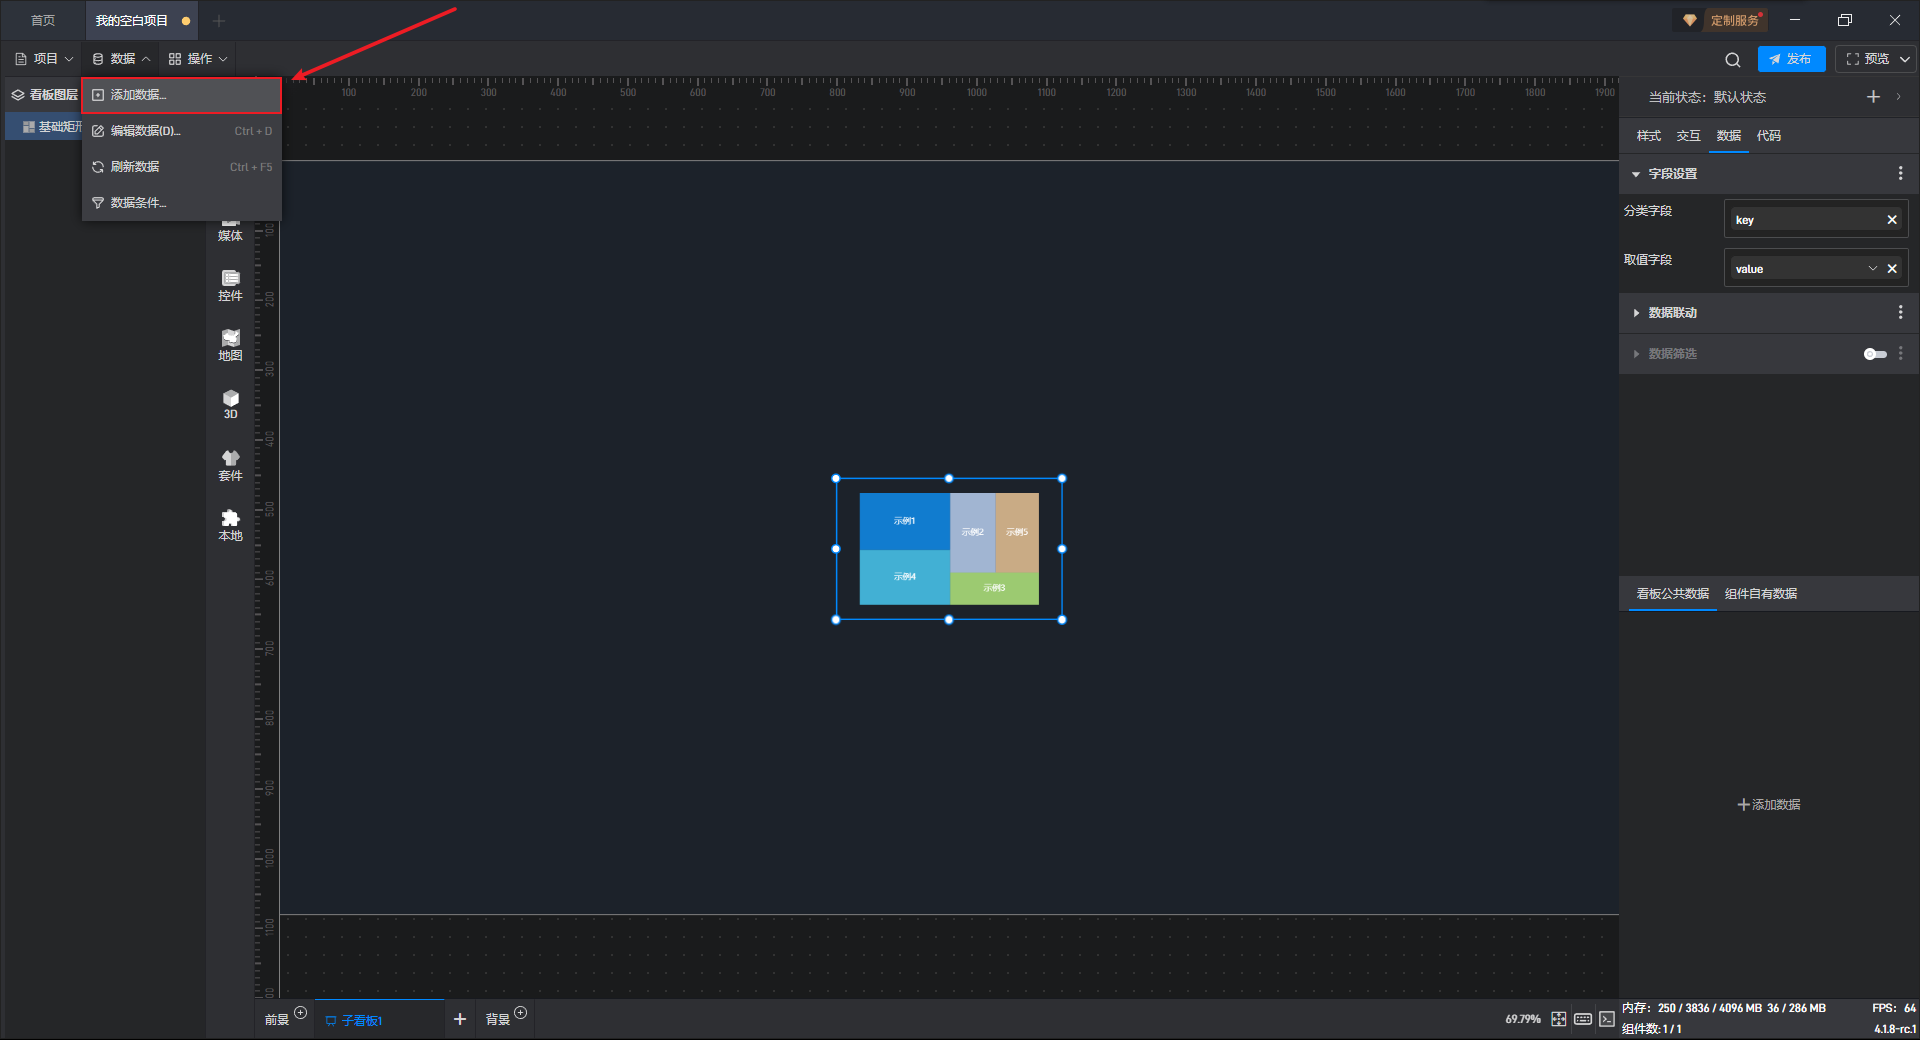Viewport: 1920px width, 1040px height.
Task: Add a new sub-board with plus icon
Action: (460, 1019)
